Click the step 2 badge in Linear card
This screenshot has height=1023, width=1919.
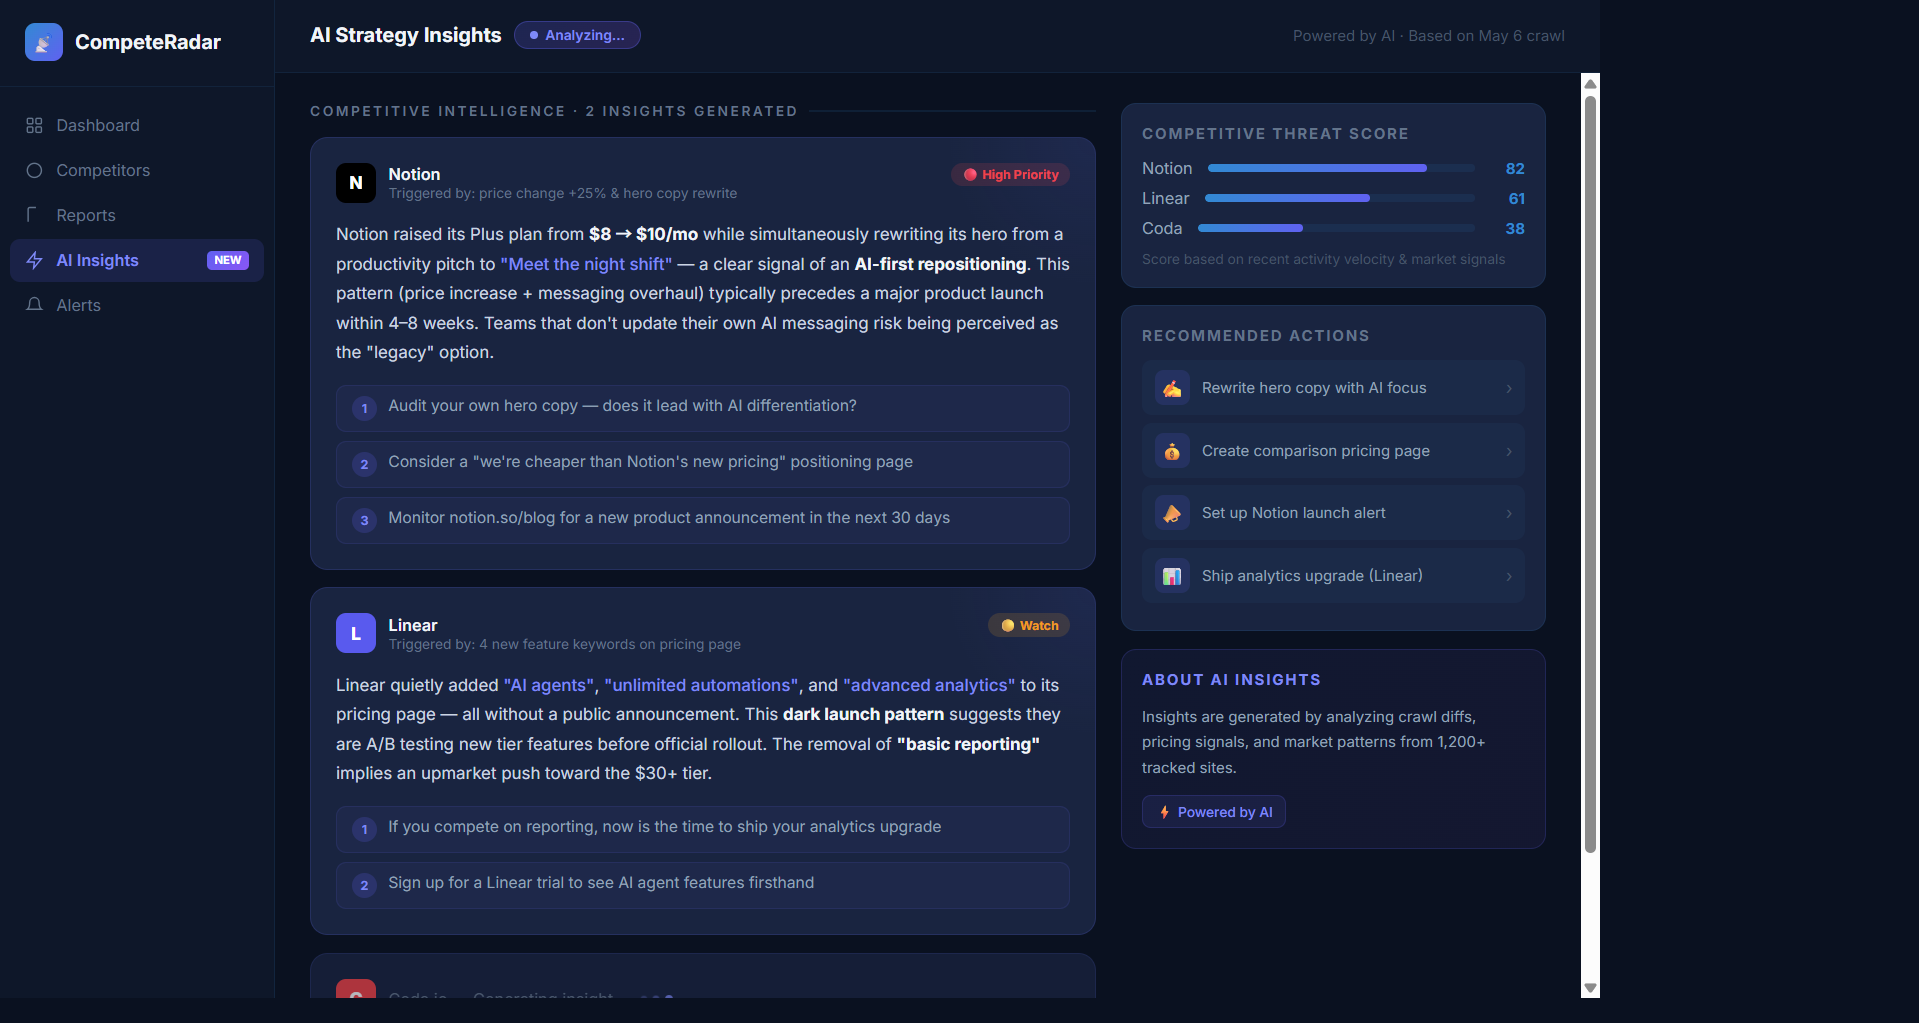coord(364,885)
